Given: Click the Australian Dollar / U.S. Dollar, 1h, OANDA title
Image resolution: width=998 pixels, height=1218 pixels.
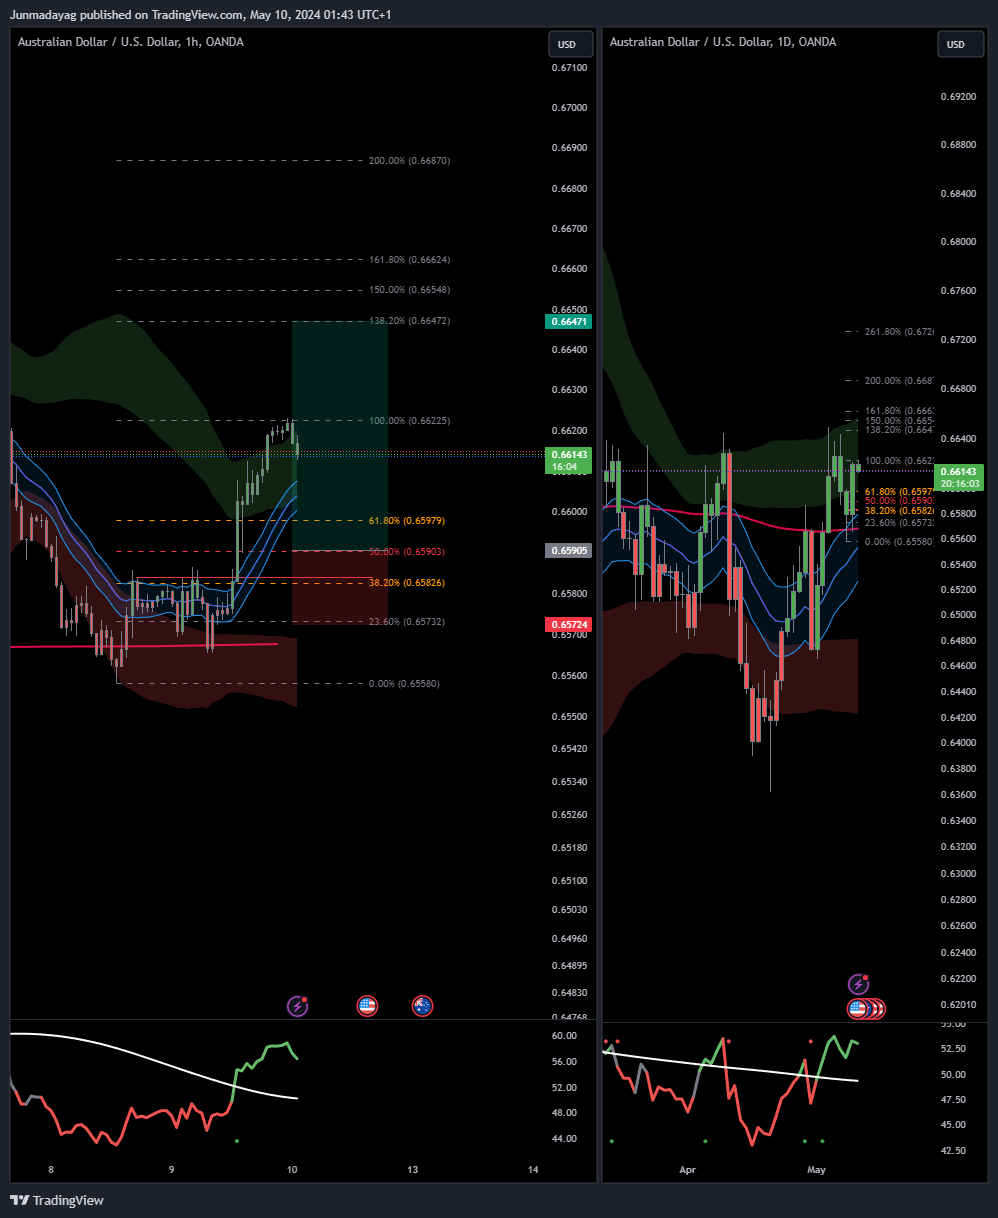Looking at the screenshot, I should 131,42.
